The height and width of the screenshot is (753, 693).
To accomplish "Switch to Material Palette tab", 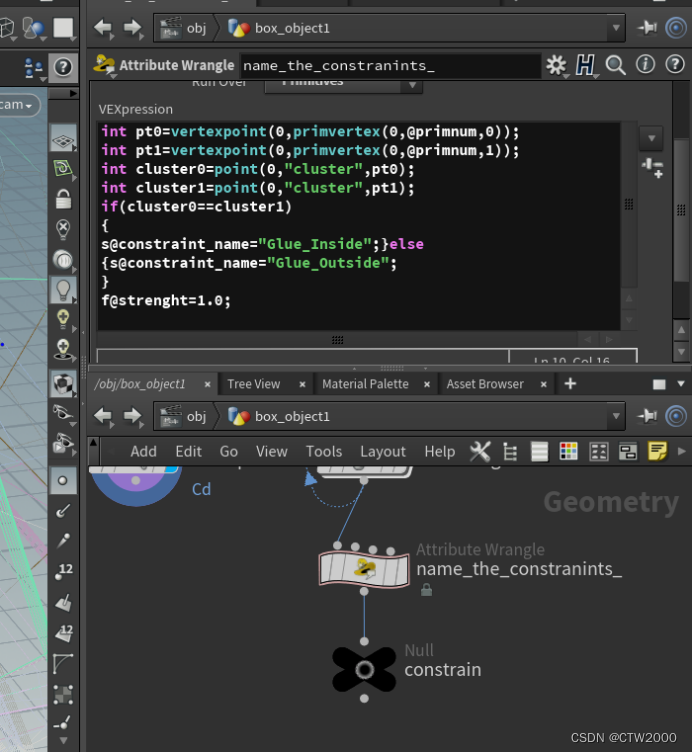I will tap(365, 384).
